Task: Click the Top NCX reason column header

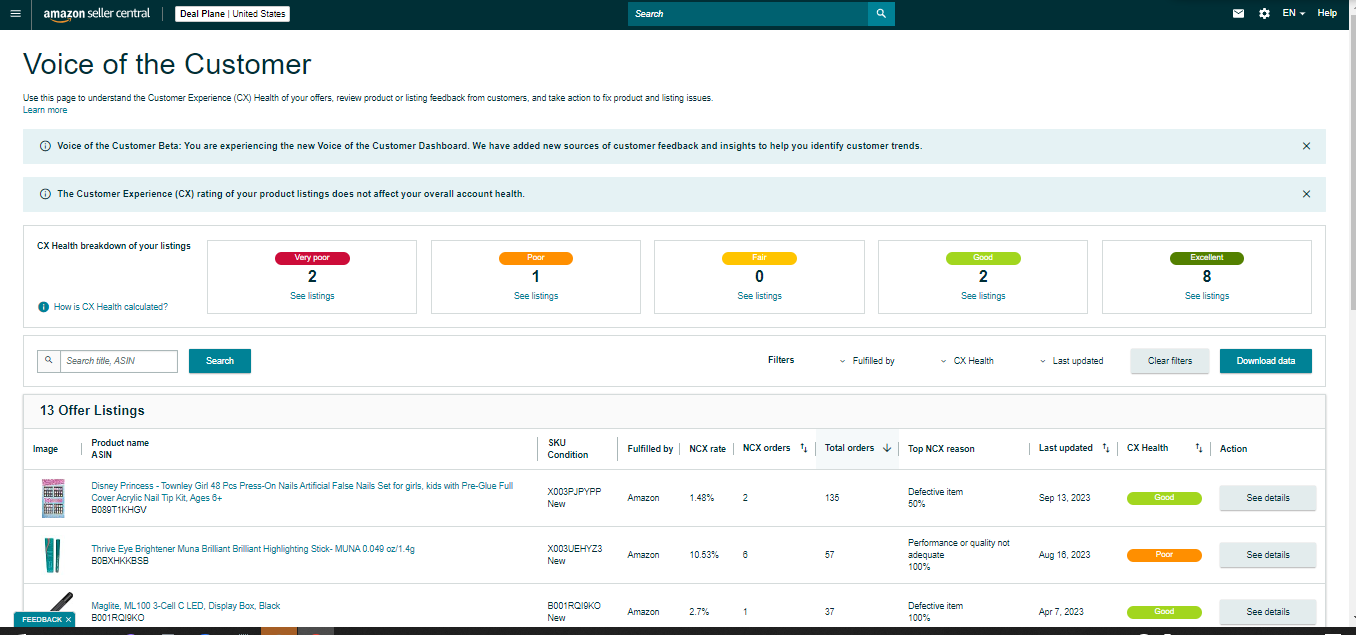Action: pos(941,449)
